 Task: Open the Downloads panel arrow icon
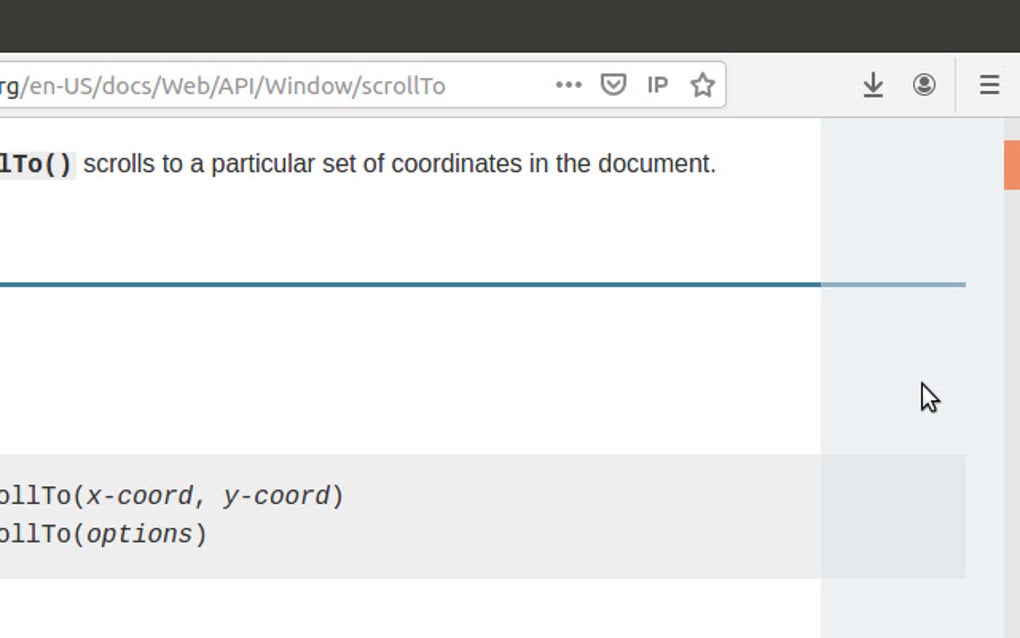coord(873,85)
